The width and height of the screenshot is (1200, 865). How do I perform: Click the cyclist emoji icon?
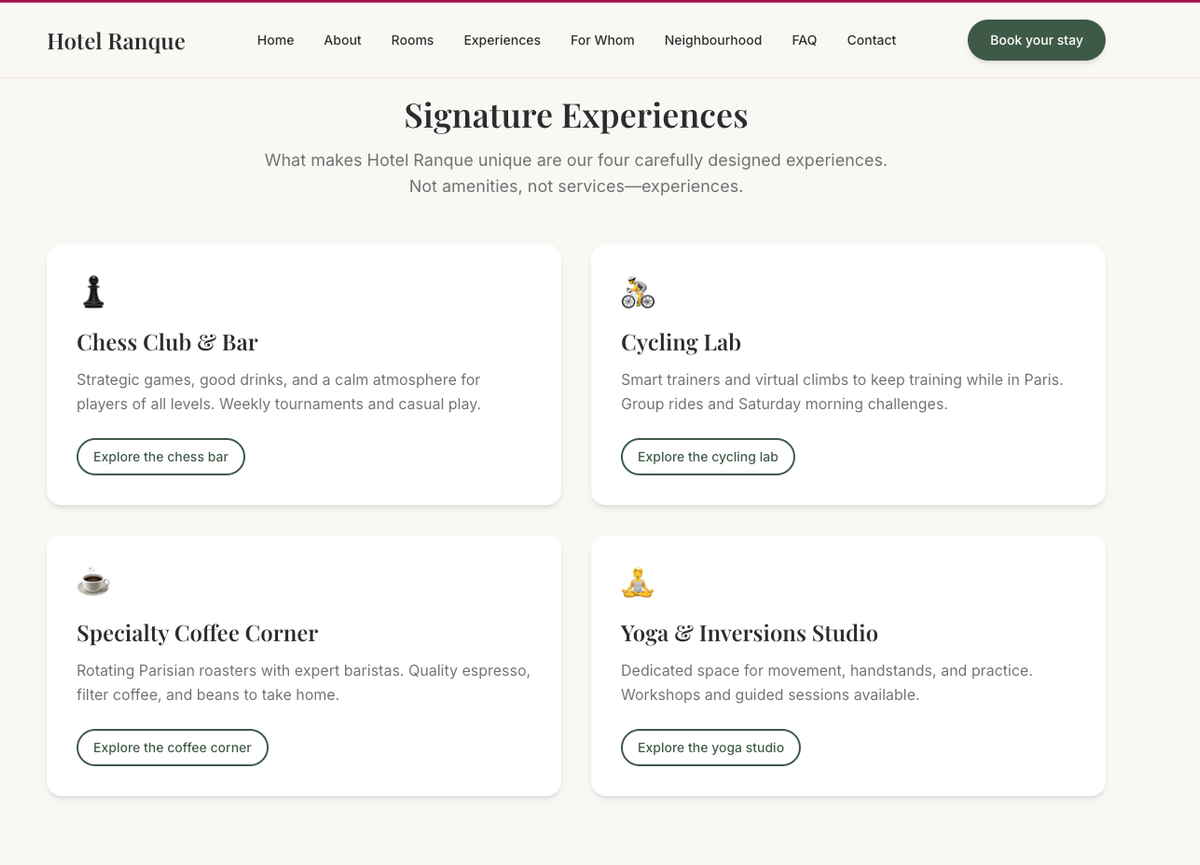pyautogui.click(x=638, y=291)
